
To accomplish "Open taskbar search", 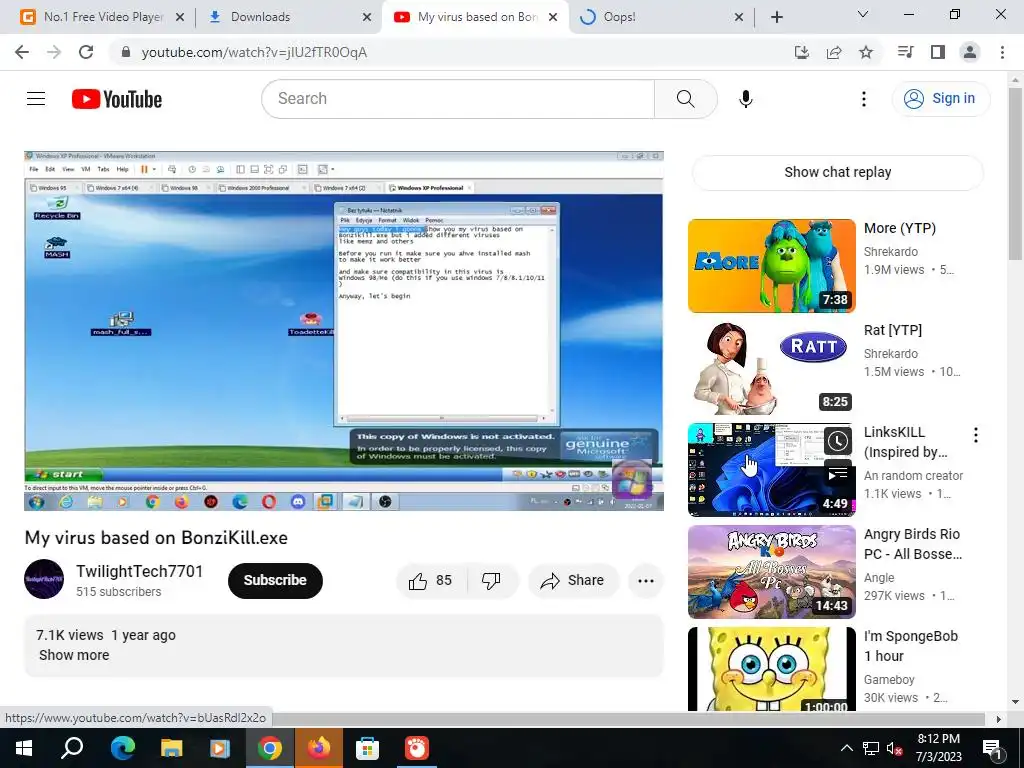I will (72, 748).
